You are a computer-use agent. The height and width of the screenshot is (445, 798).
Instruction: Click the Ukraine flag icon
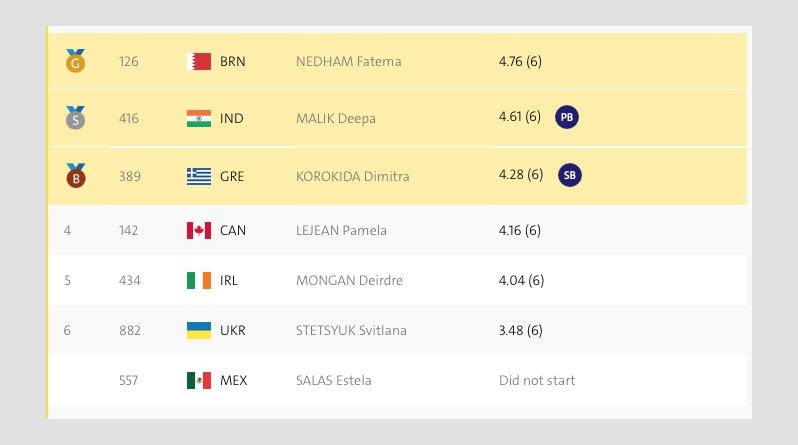click(x=199, y=330)
